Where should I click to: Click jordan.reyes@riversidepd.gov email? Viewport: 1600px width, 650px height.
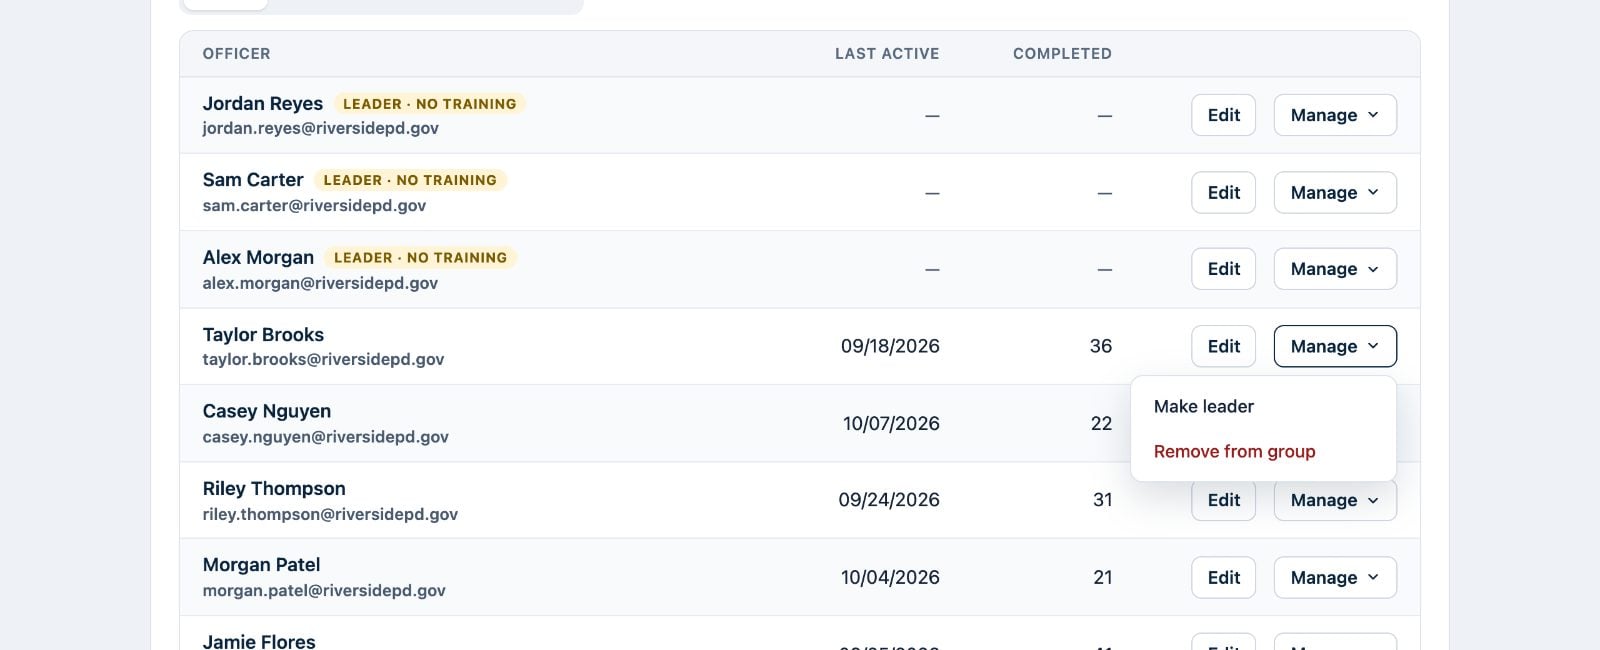point(320,128)
